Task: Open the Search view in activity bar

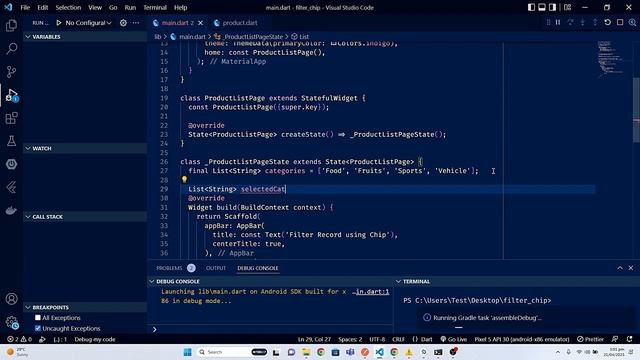Action: coord(11,49)
